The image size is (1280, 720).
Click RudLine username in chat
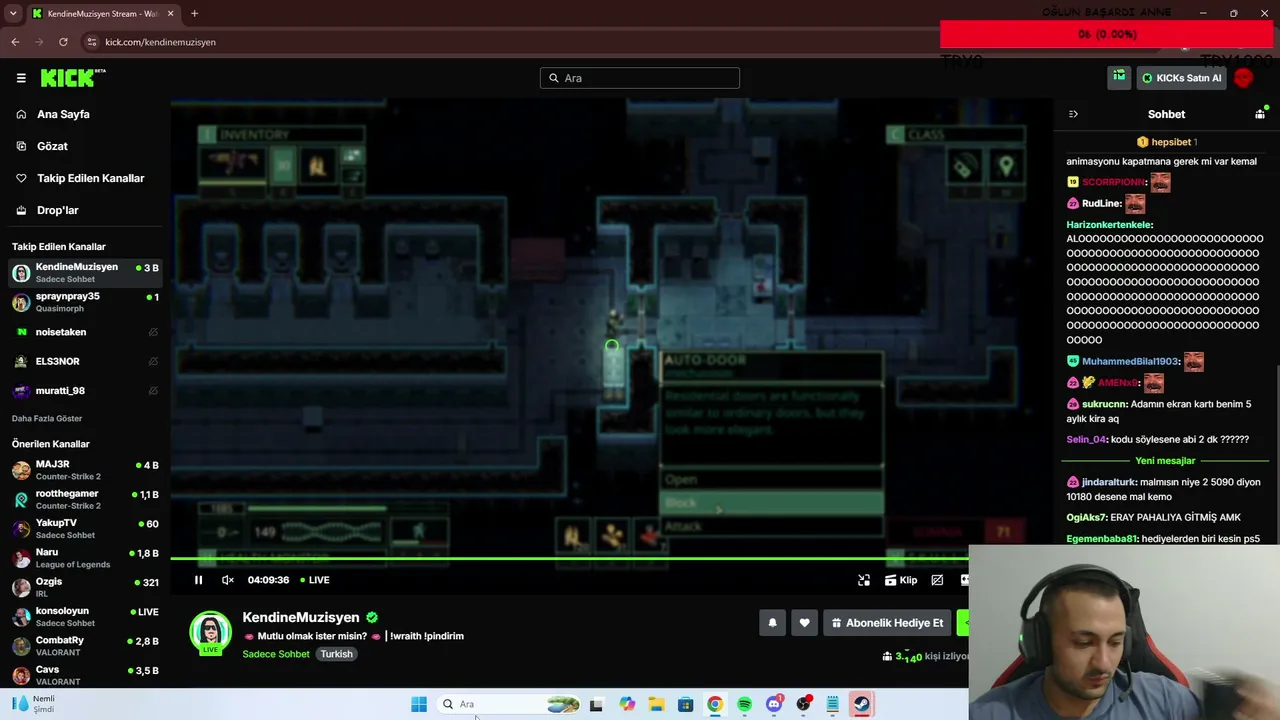point(1101,203)
